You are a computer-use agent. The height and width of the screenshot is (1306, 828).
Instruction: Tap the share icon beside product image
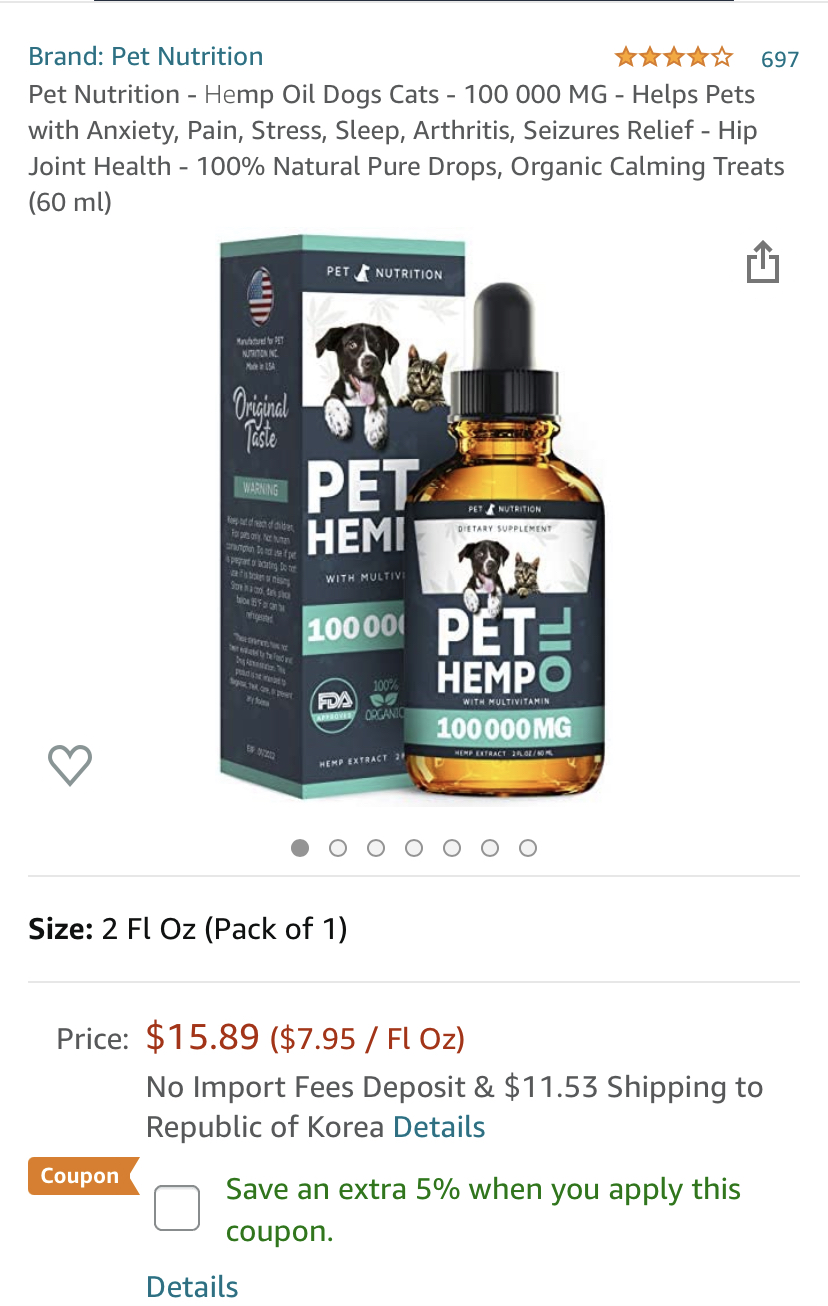pyautogui.click(x=762, y=262)
